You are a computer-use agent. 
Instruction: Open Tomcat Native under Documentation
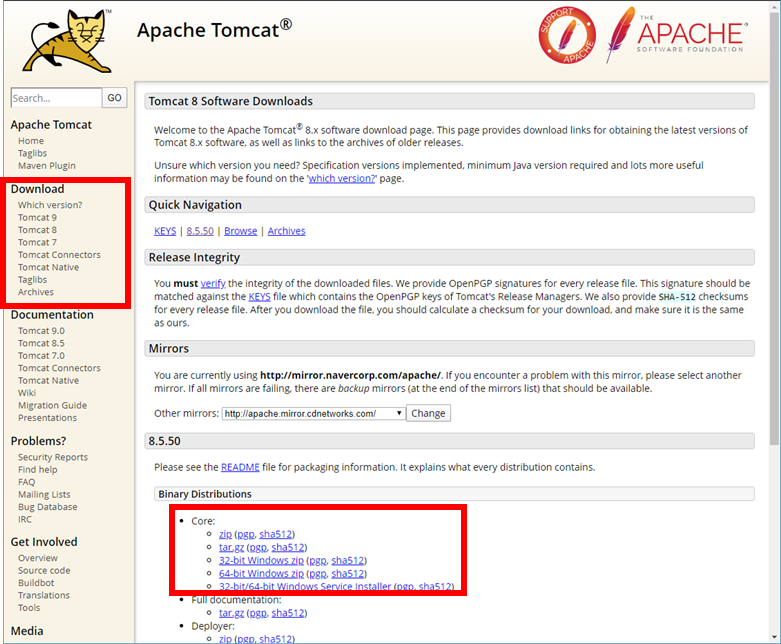pyautogui.click(x=48, y=381)
